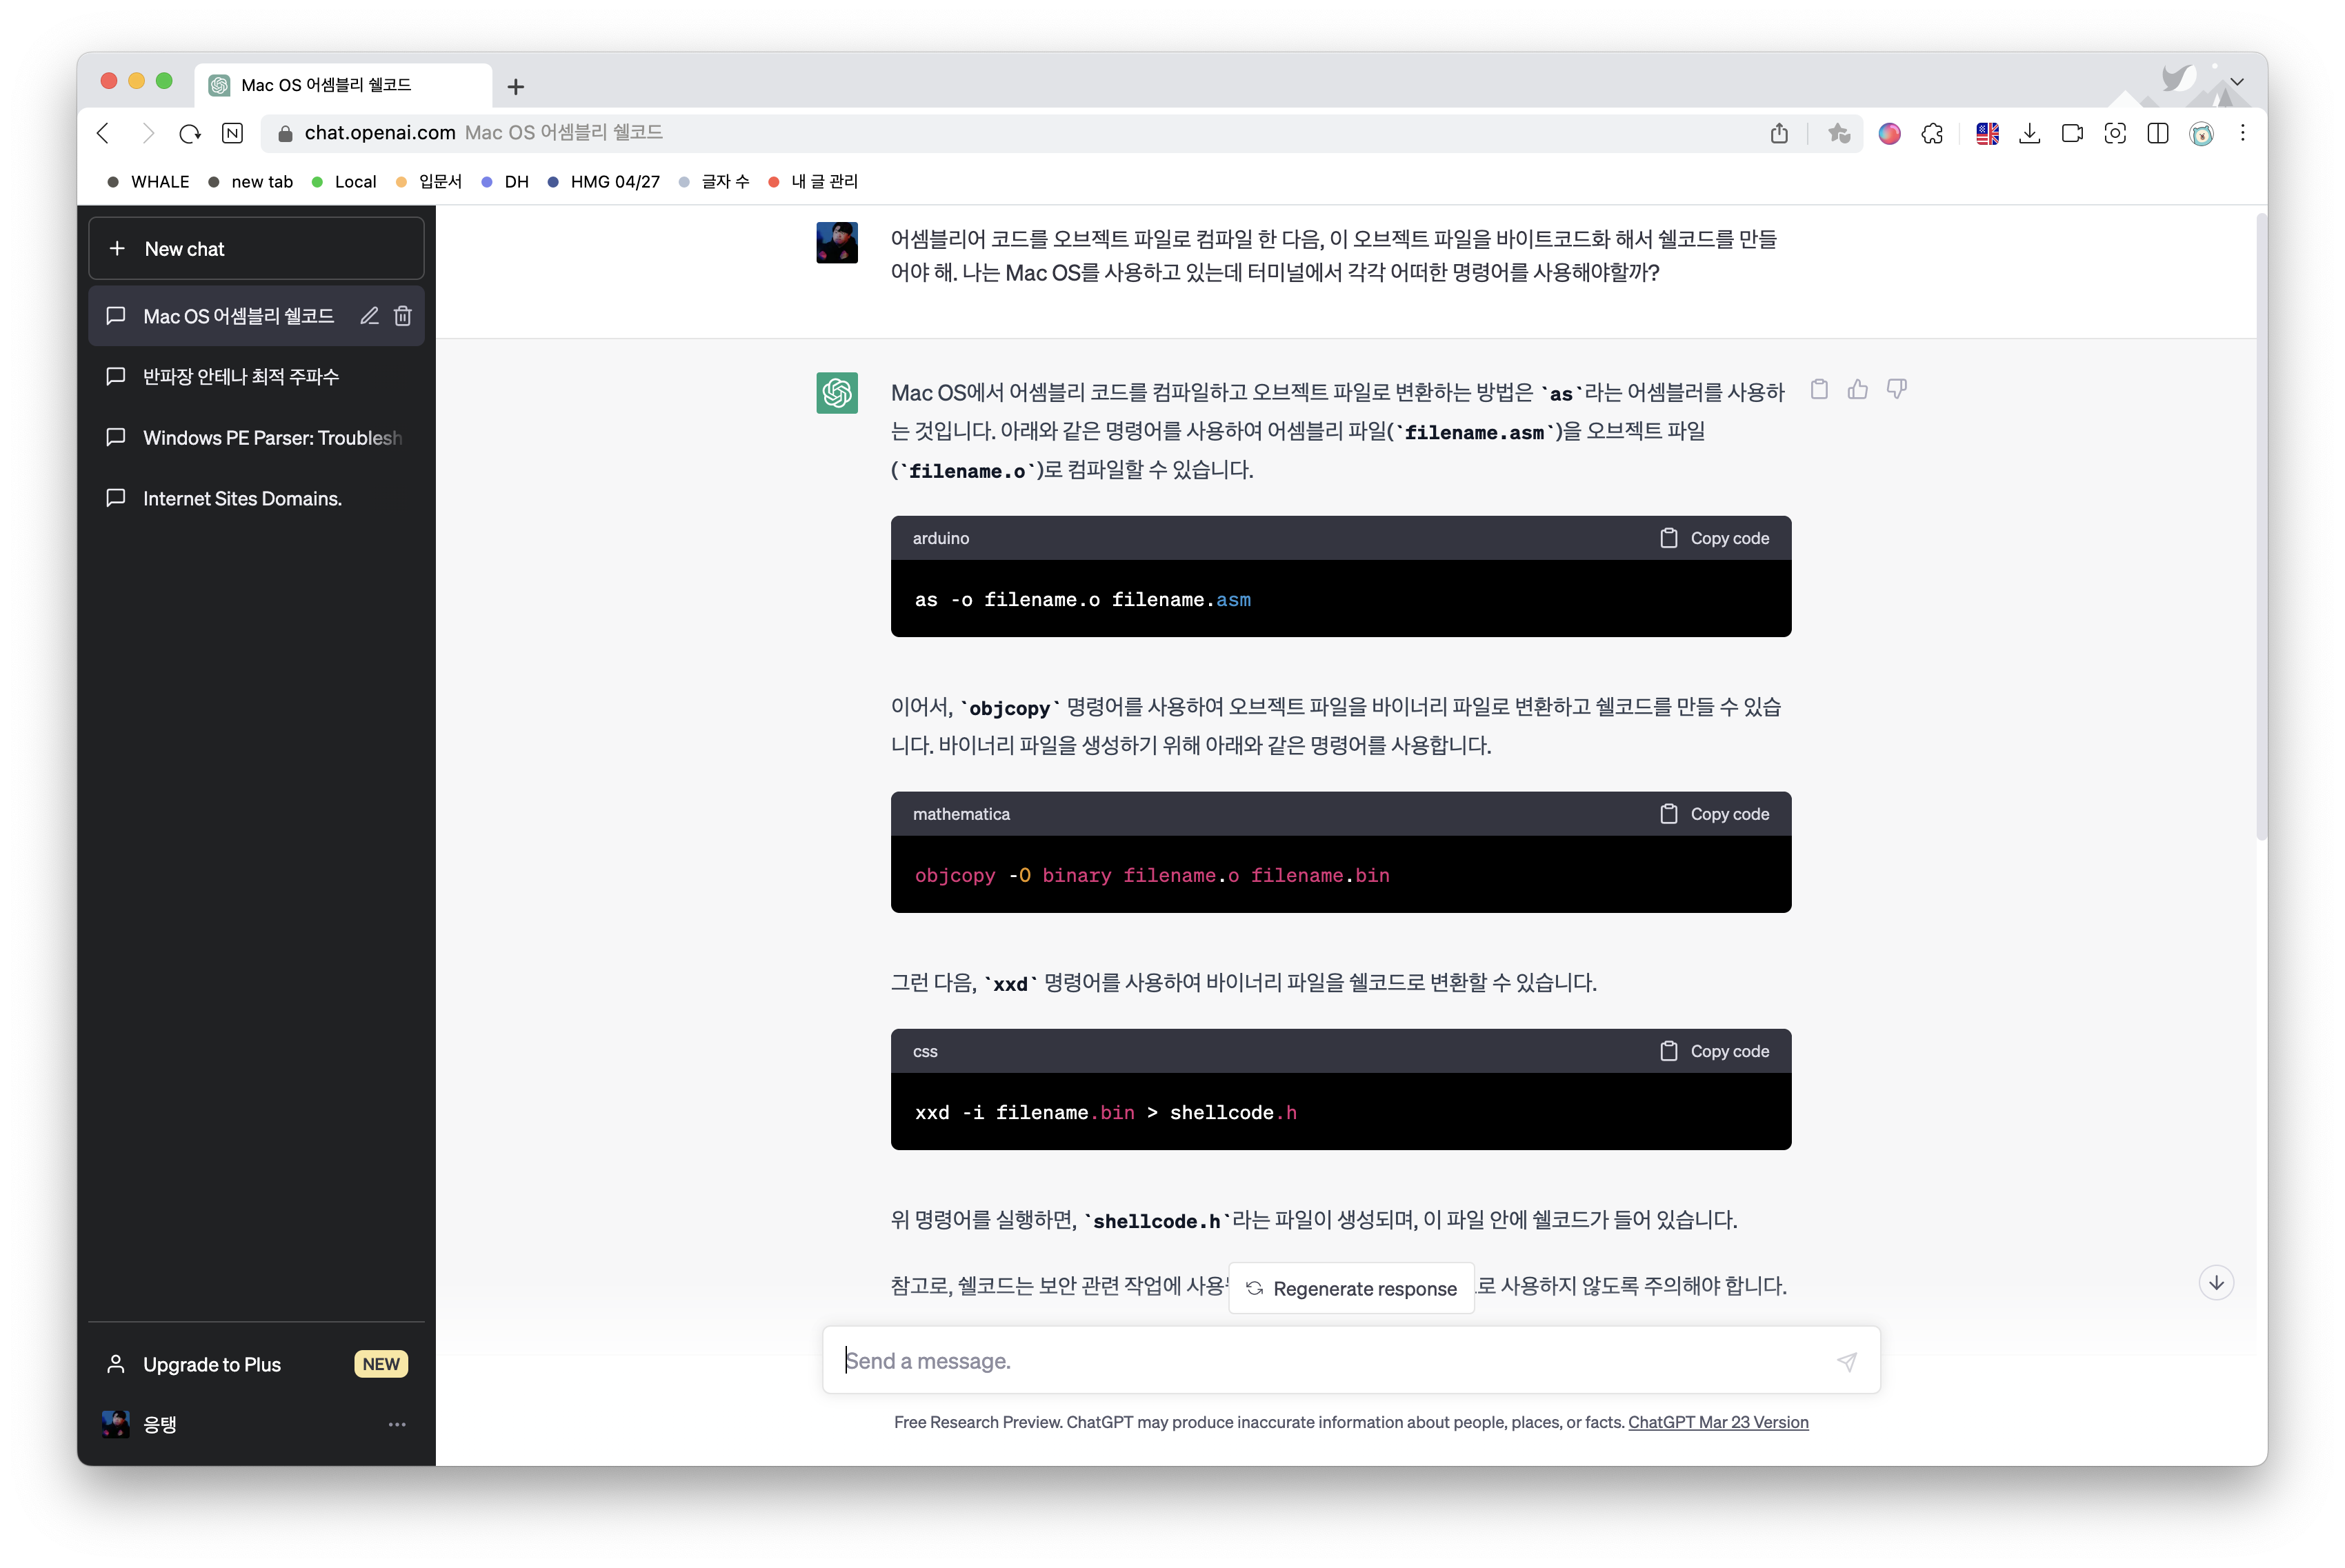Screen dimensions: 2345x1568
Task: Open the three-dot menu next to 응탱
Action: click(397, 1424)
